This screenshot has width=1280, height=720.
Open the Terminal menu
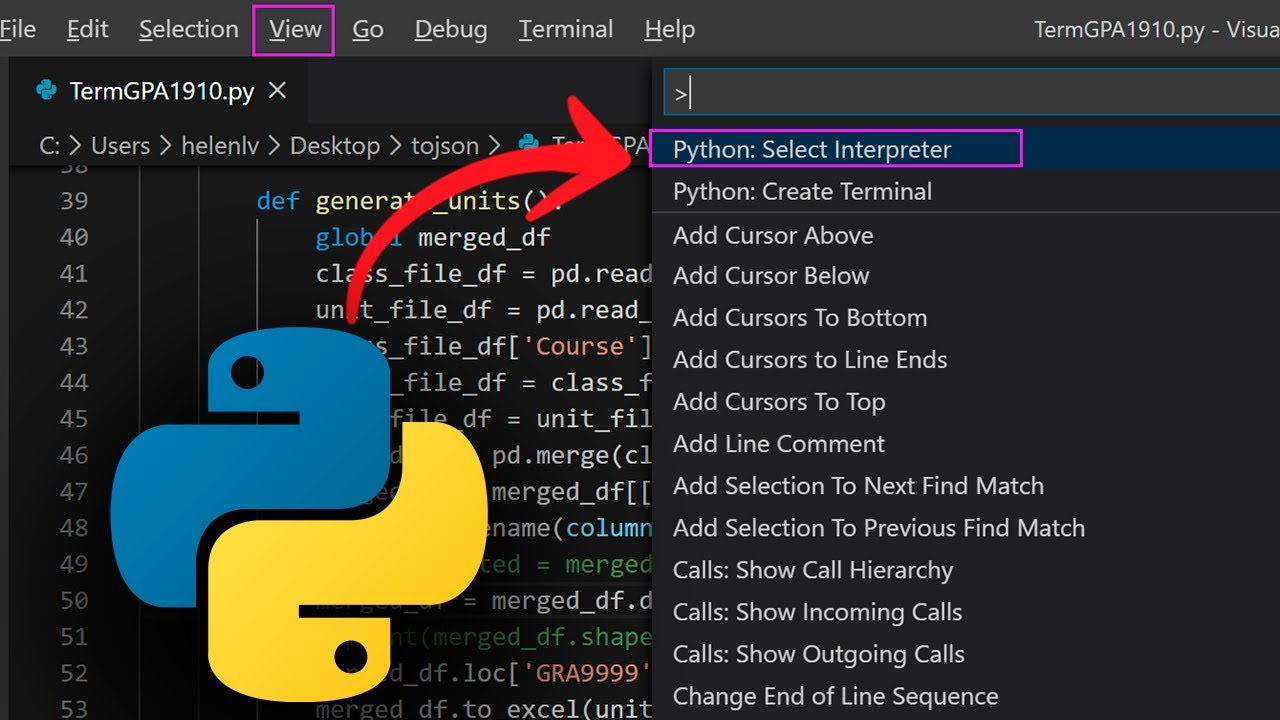click(x=565, y=30)
